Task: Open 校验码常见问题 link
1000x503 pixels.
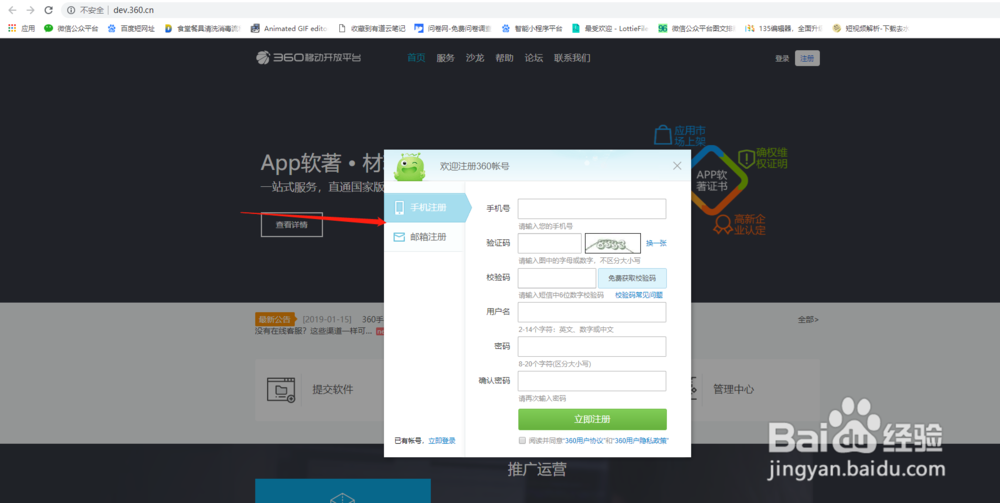Action: tap(639, 295)
